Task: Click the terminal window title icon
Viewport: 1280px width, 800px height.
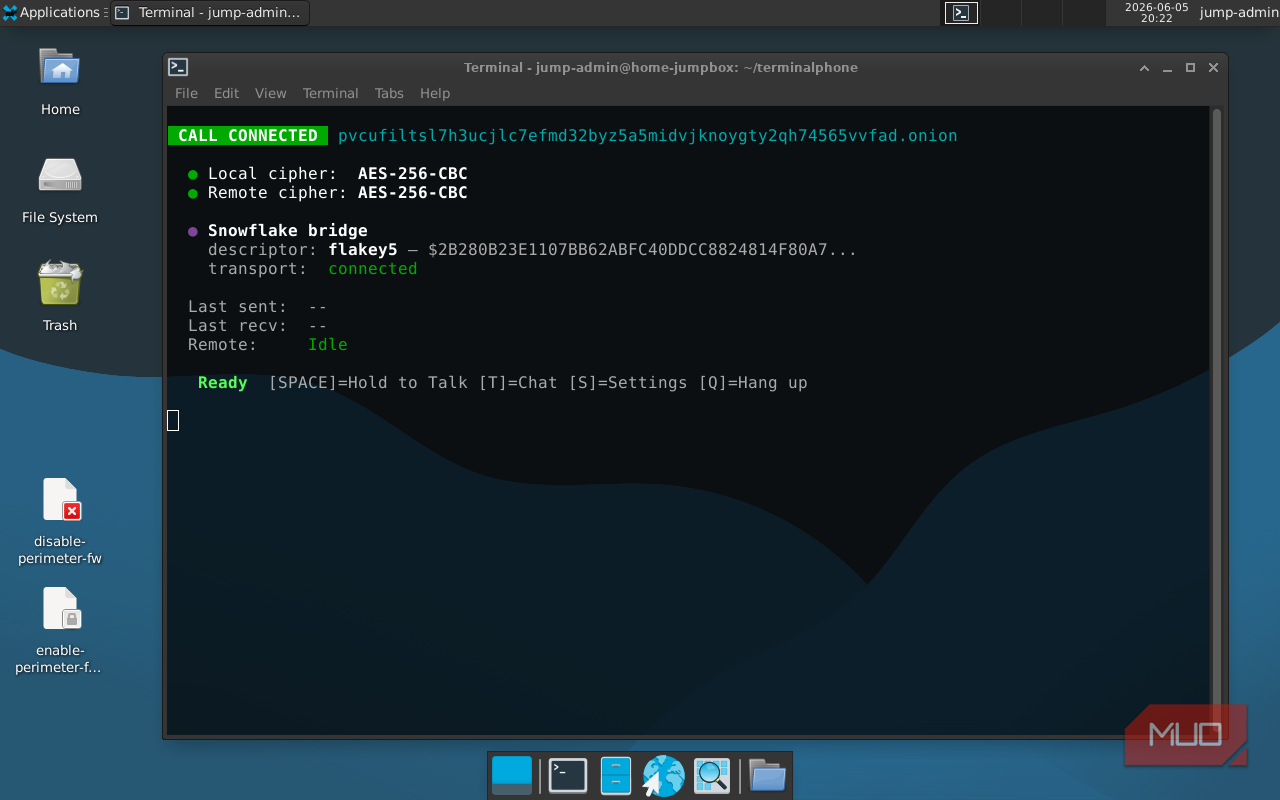Action: tap(178, 67)
